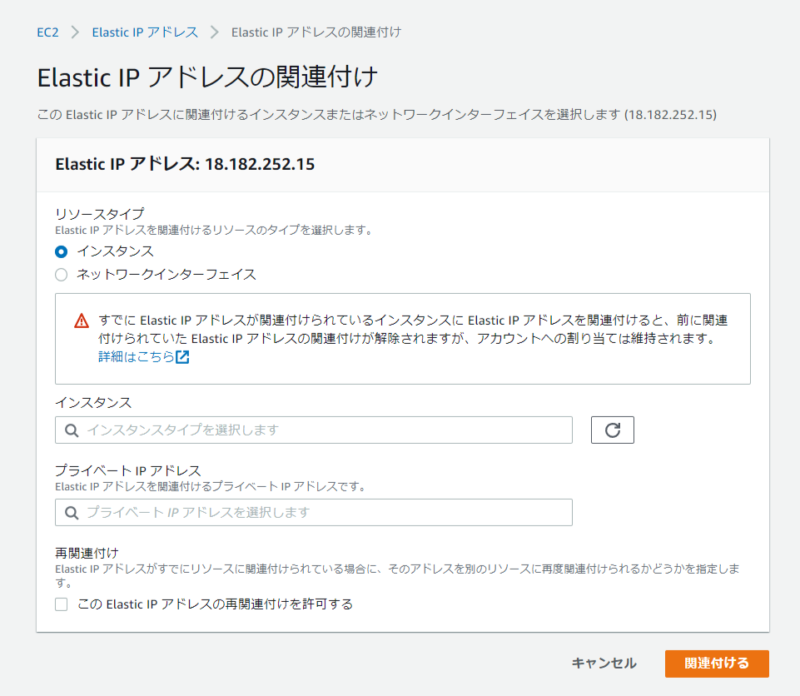Select the インスタンス resource type radio

point(61,252)
